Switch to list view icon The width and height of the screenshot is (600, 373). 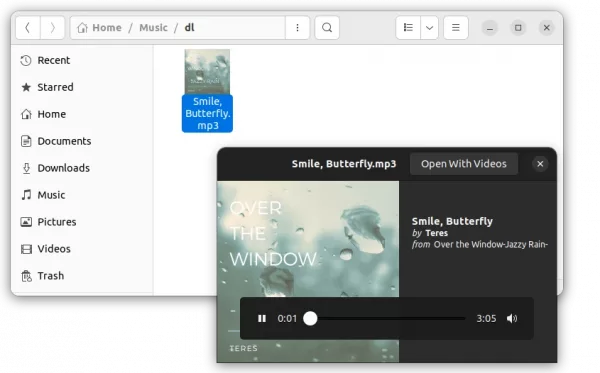[408, 28]
